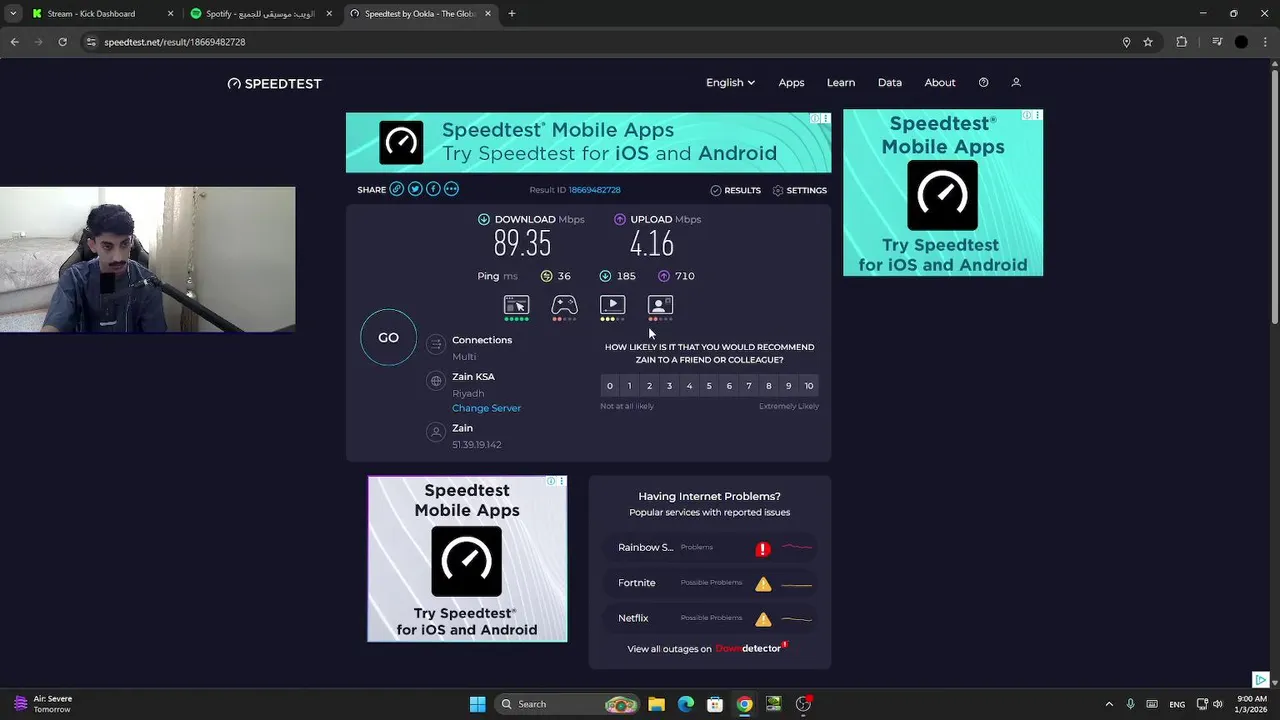This screenshot has width=1280, height=720.
Task: Open the Apps menu
Action: [791, 83]
